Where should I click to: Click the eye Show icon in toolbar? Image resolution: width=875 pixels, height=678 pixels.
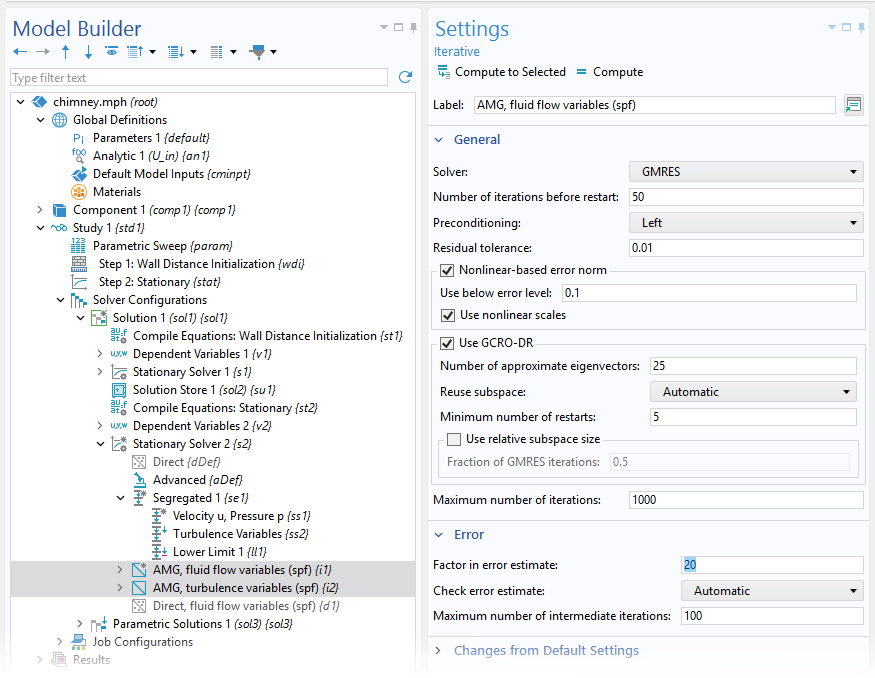pyautogui.click(x=111, y=52)
